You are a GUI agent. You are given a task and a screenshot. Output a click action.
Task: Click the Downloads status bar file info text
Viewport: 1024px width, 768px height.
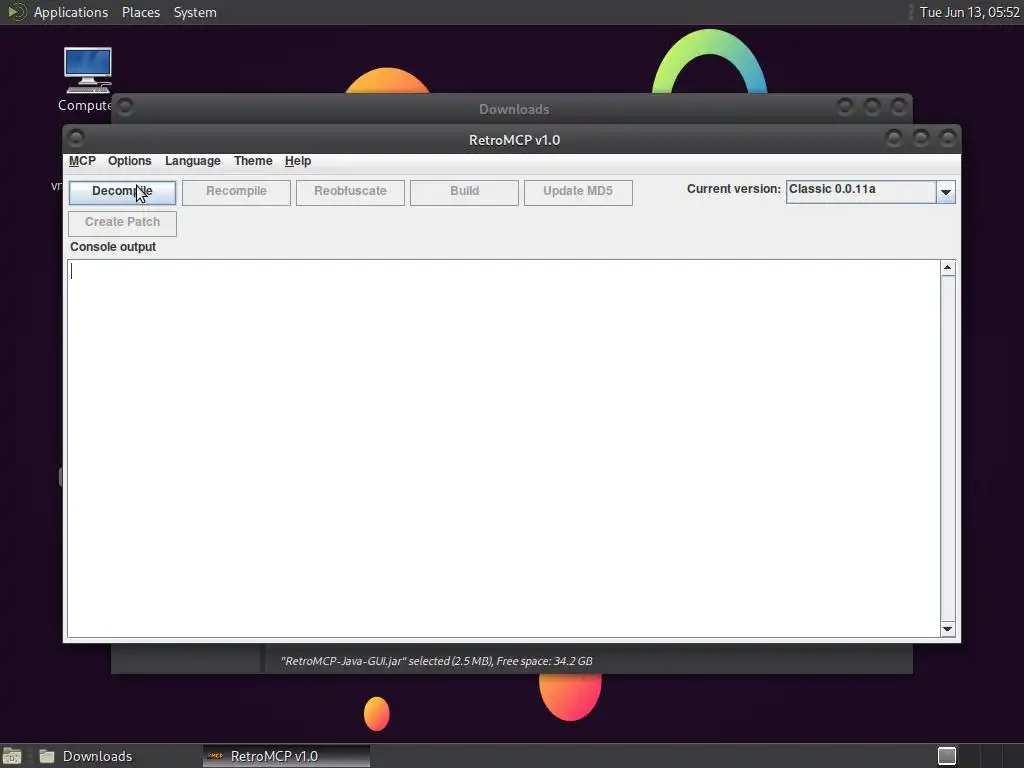point(437,661)
